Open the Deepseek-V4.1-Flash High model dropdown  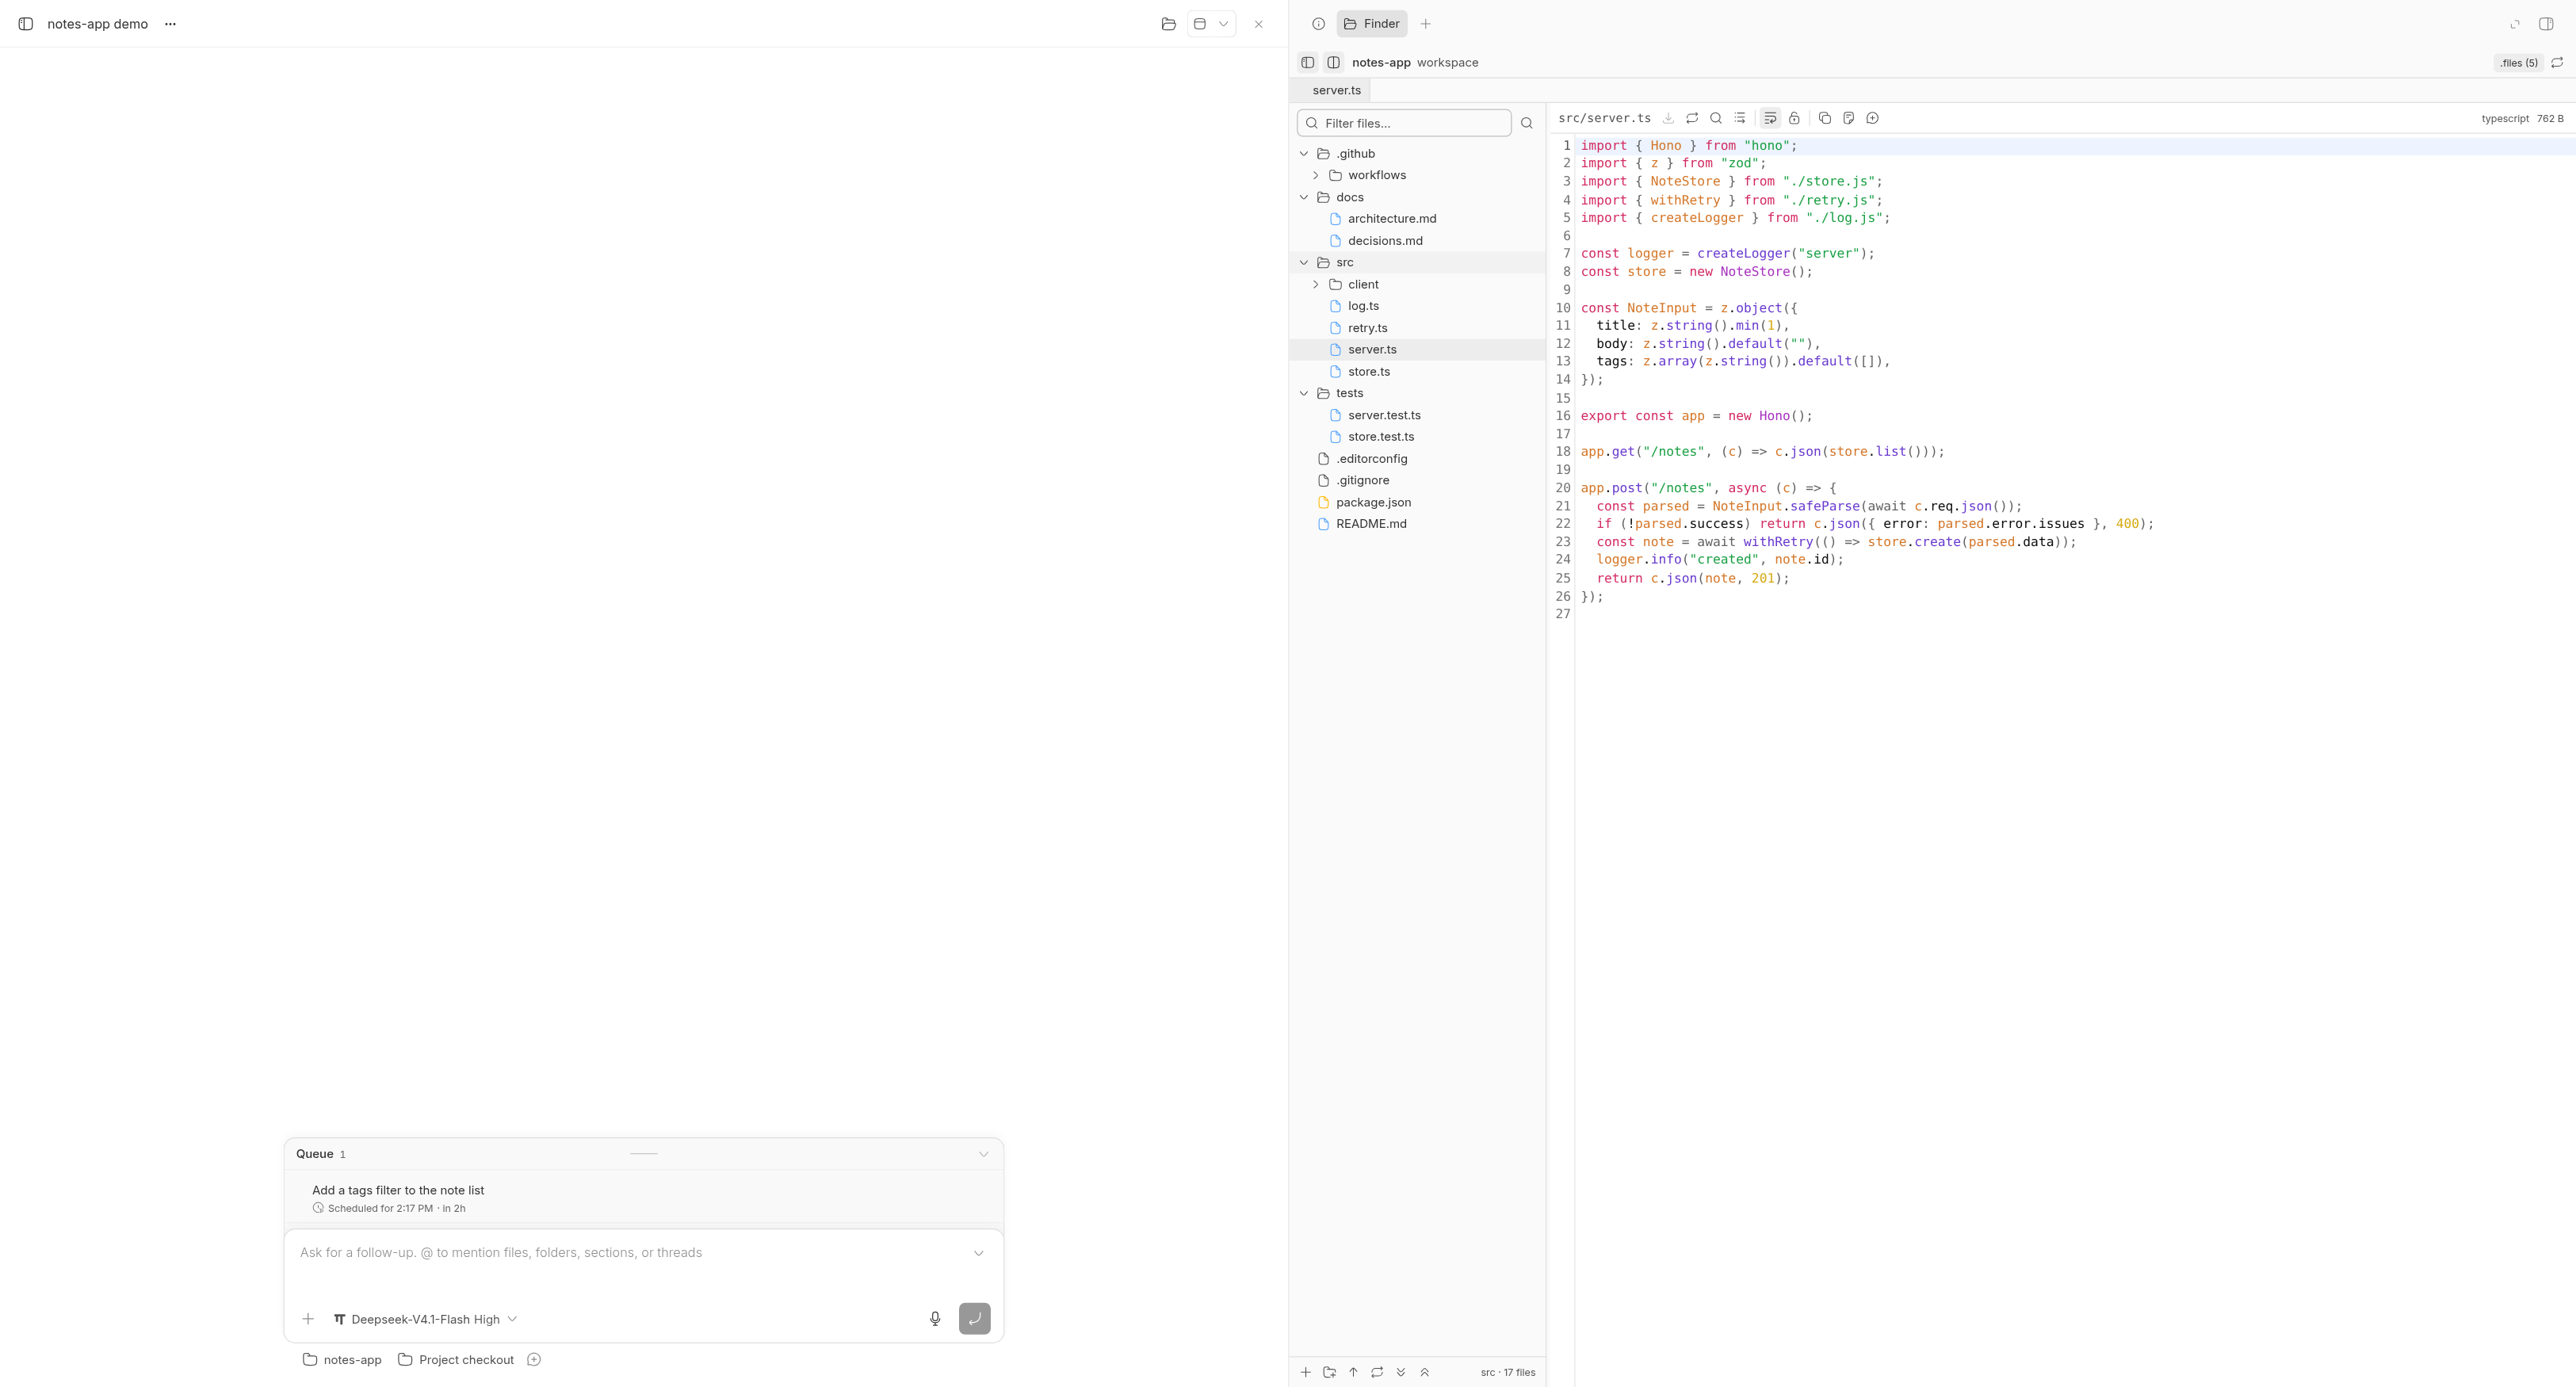(x=425, y=1319)
